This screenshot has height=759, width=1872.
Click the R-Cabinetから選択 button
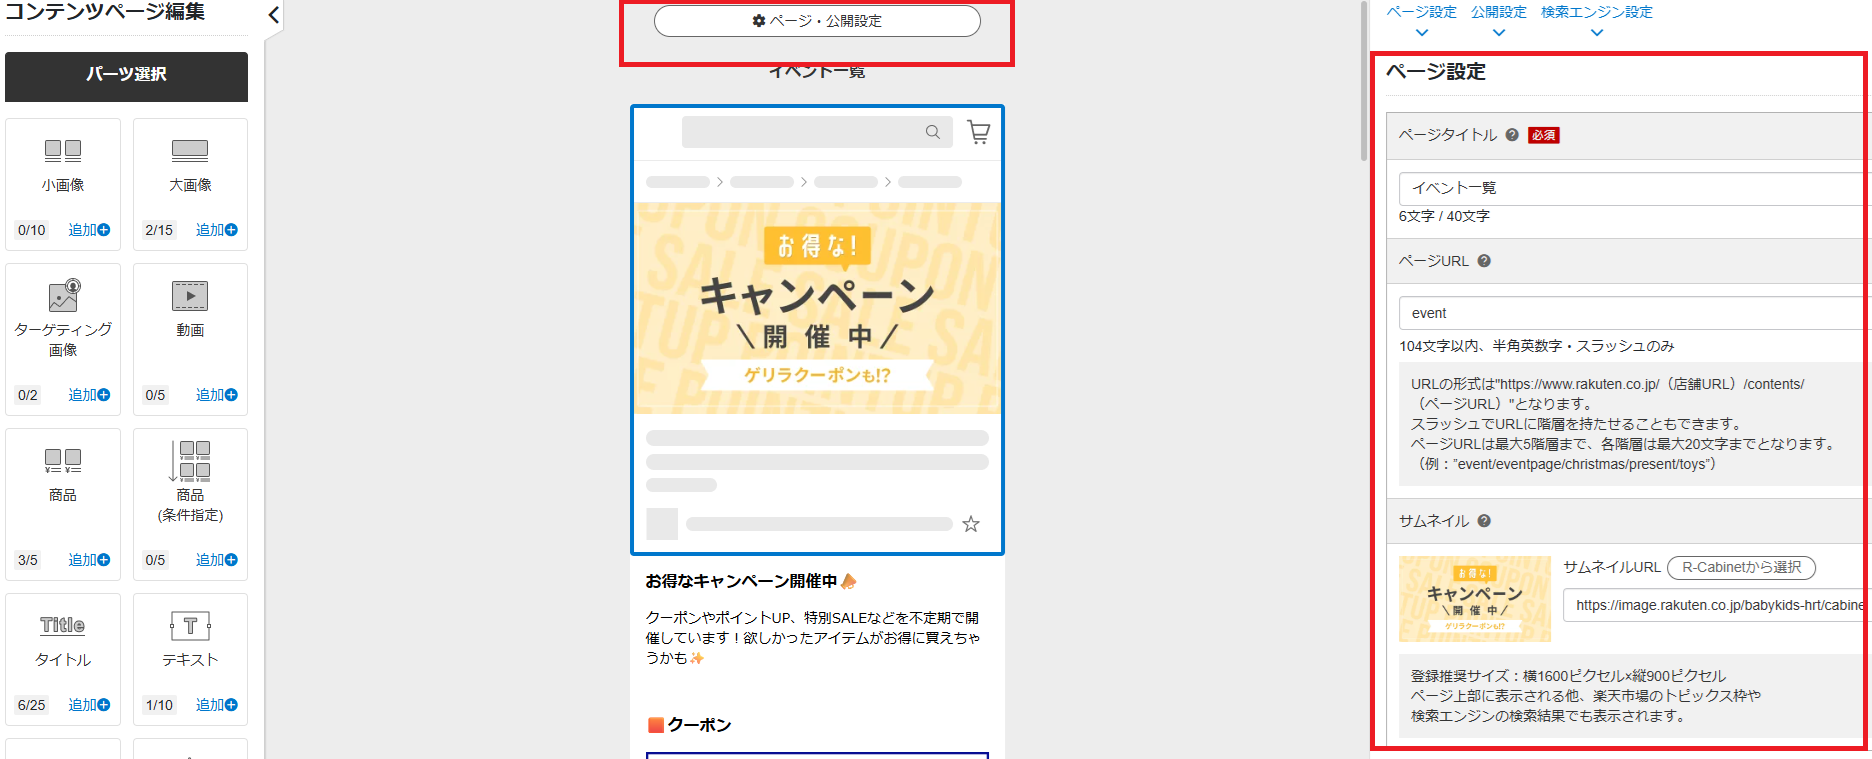(1741, 568)
